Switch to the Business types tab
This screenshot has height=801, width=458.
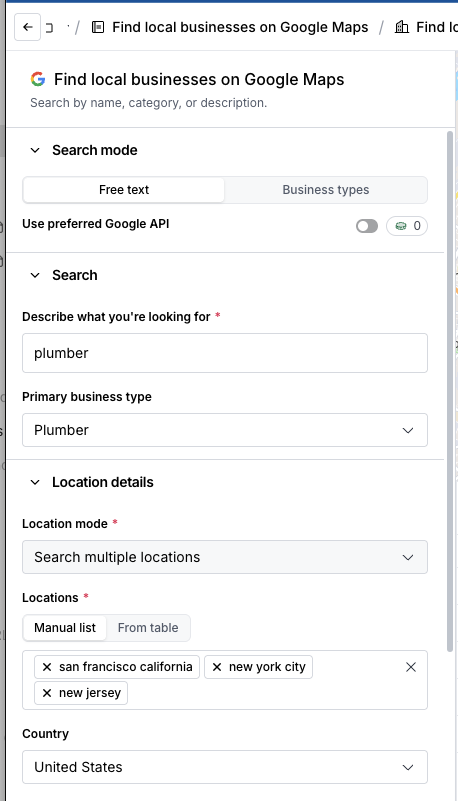pos(326,190)
